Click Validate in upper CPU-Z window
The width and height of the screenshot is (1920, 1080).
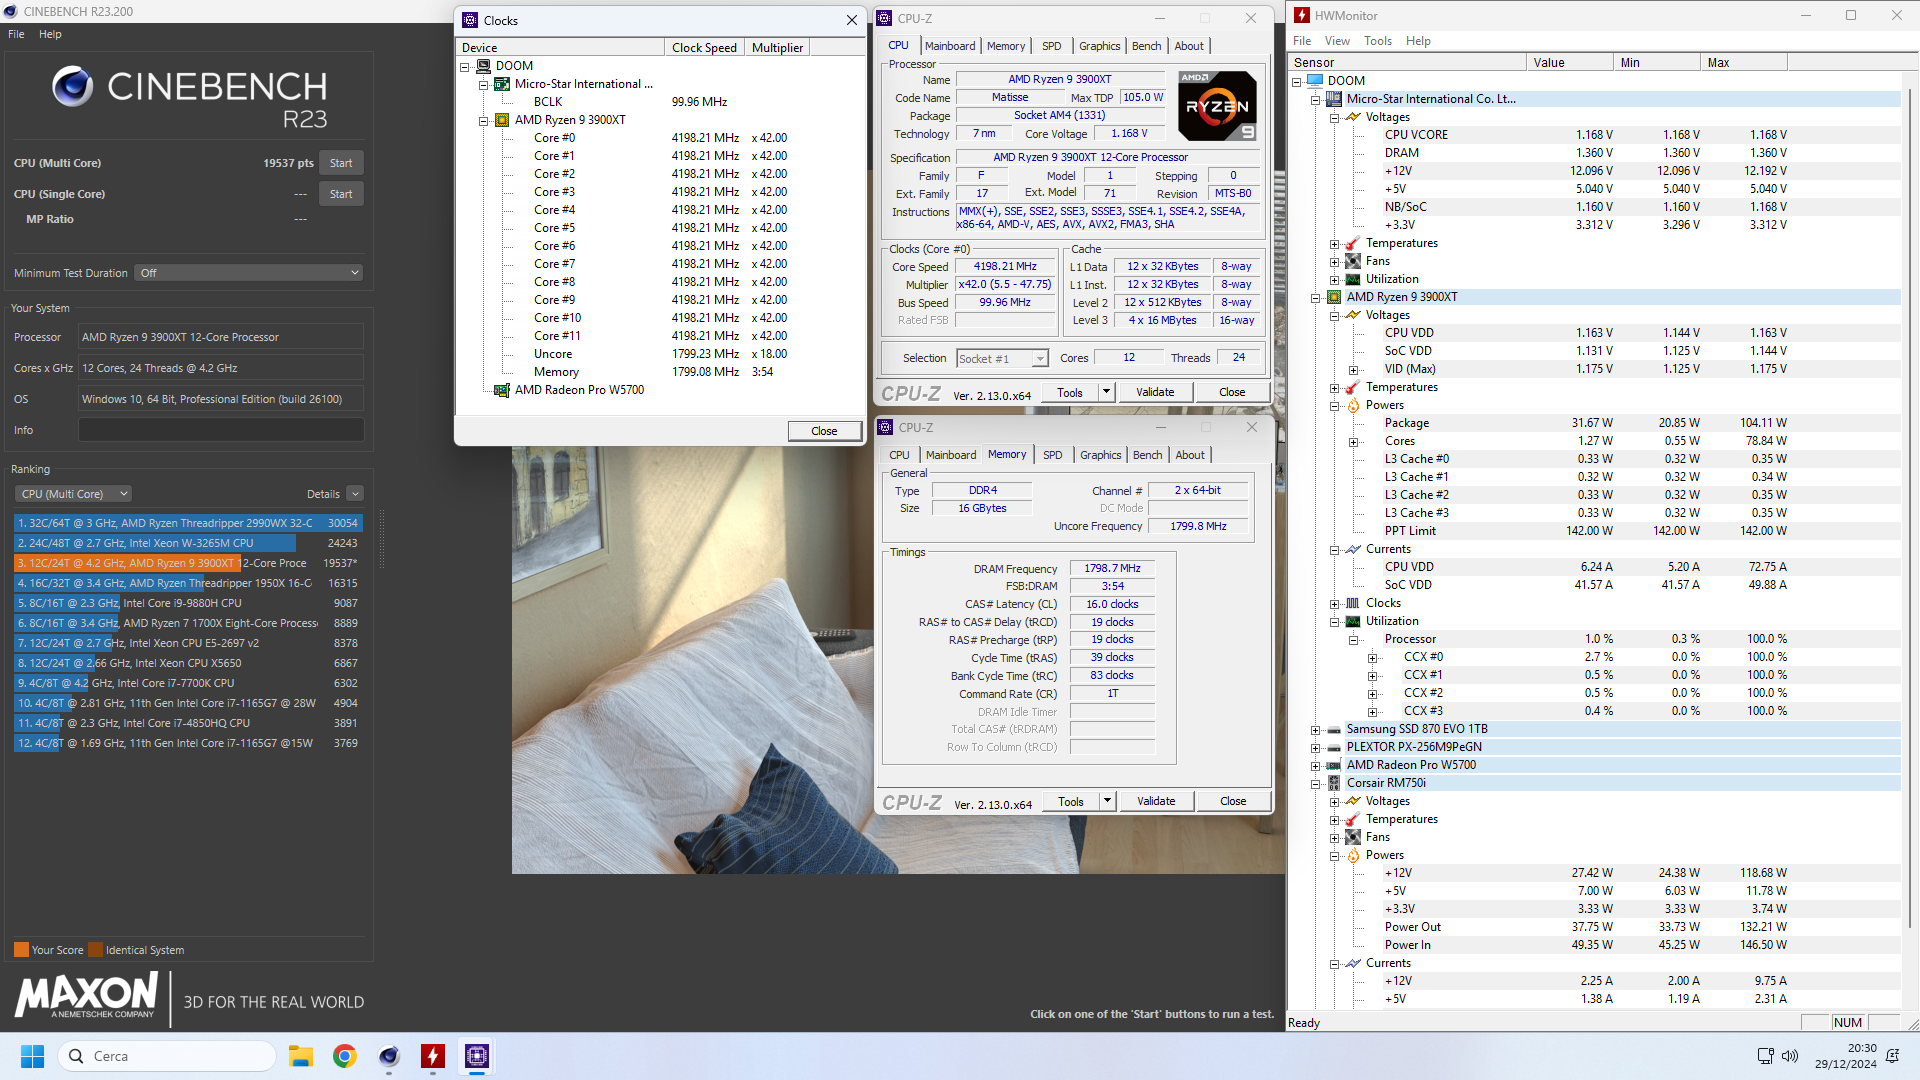[1155, 392]
